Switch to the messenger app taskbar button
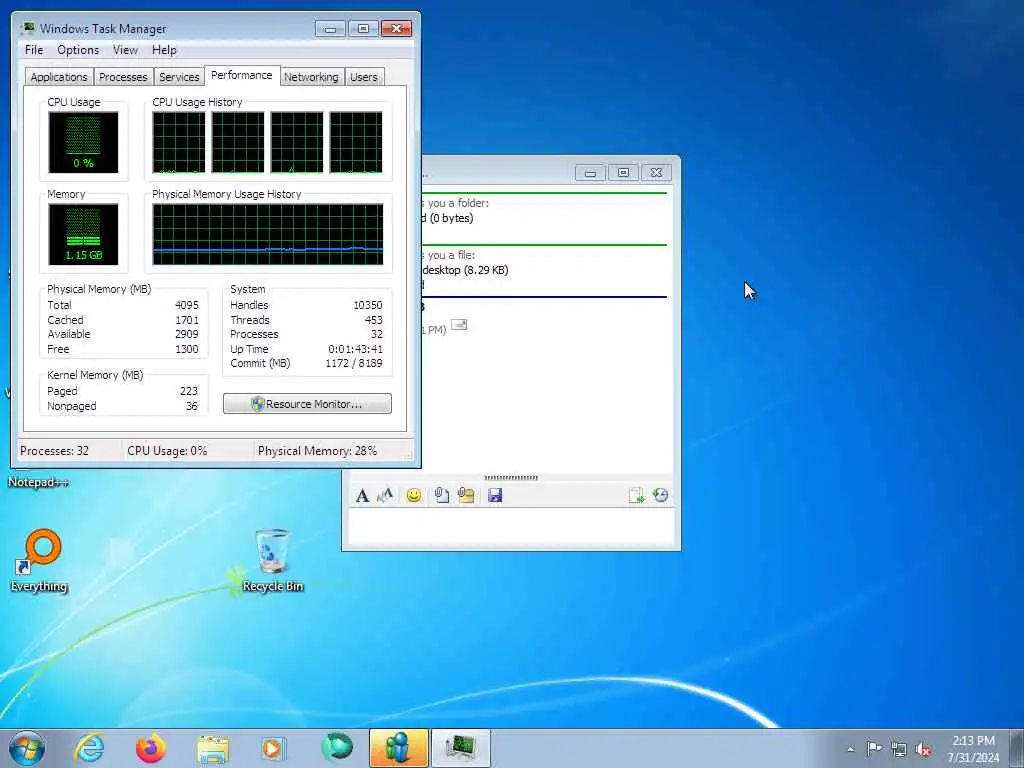The width and height of the screenshot is (1024, 768). (398, 748)
